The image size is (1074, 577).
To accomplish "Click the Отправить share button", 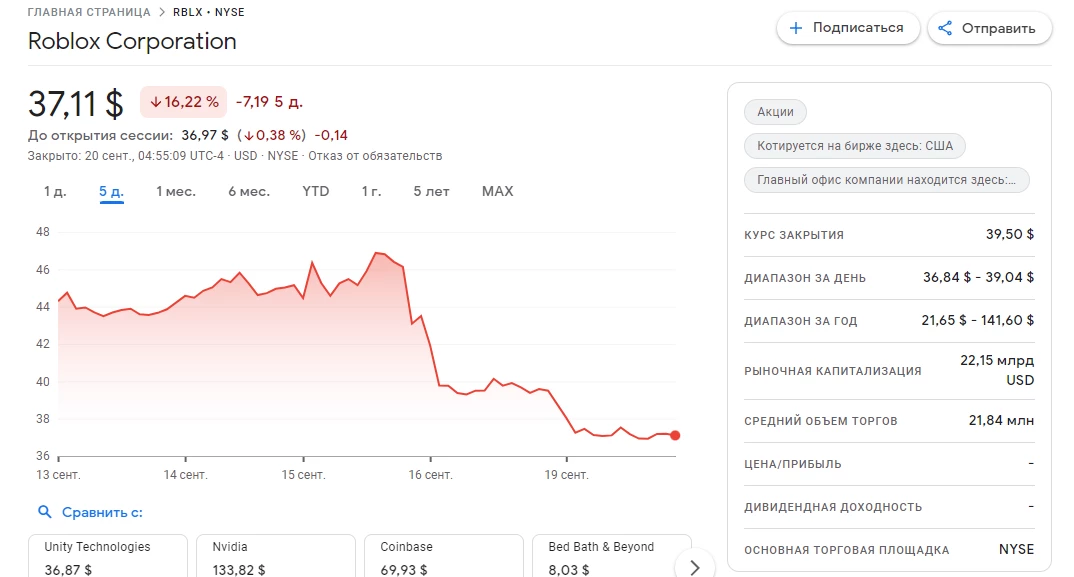I will 990,28.
